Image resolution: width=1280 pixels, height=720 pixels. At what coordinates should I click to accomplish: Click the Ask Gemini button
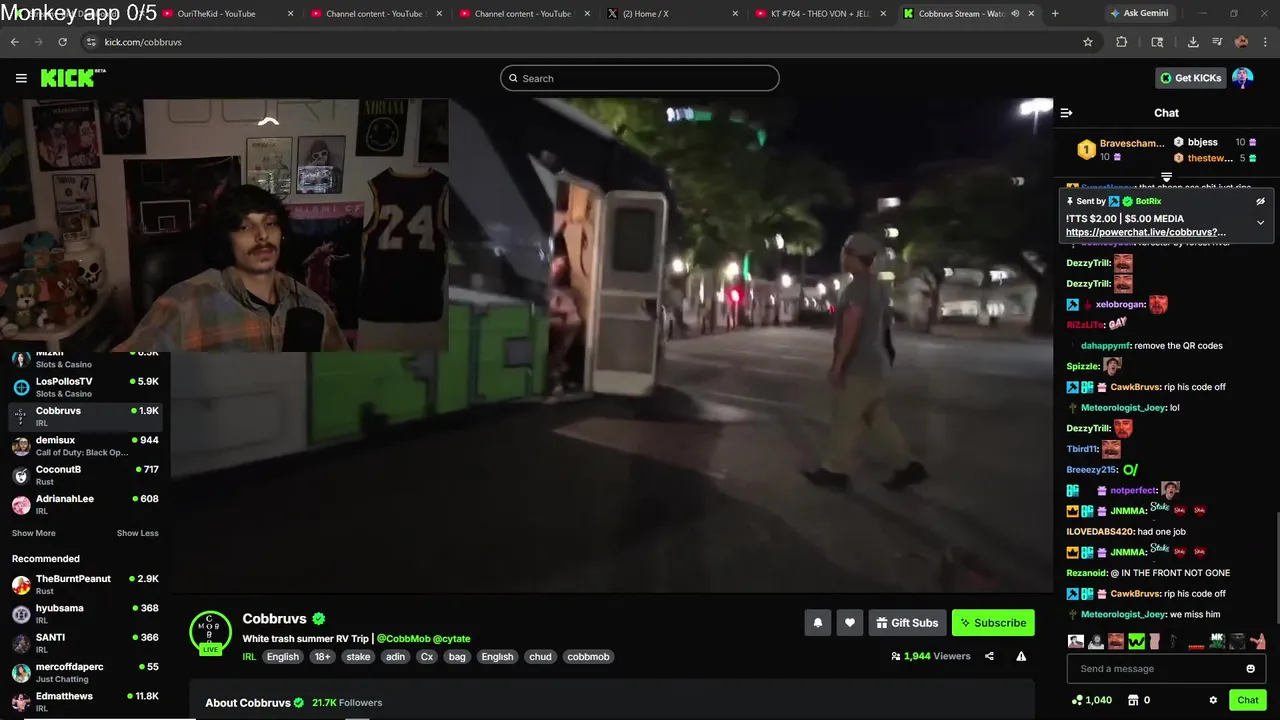pyautogui.click(x=1138, y=14)
